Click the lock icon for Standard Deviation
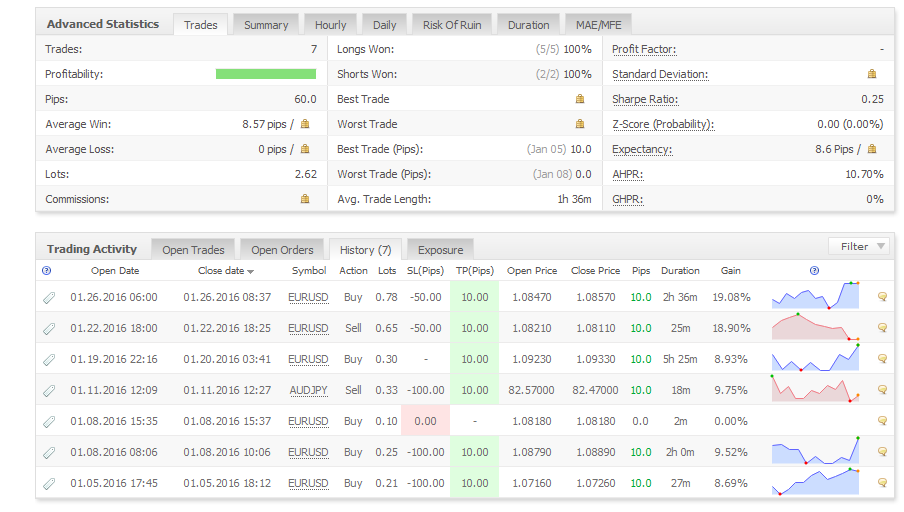The image size is (904, 512). tap(872, 74)
